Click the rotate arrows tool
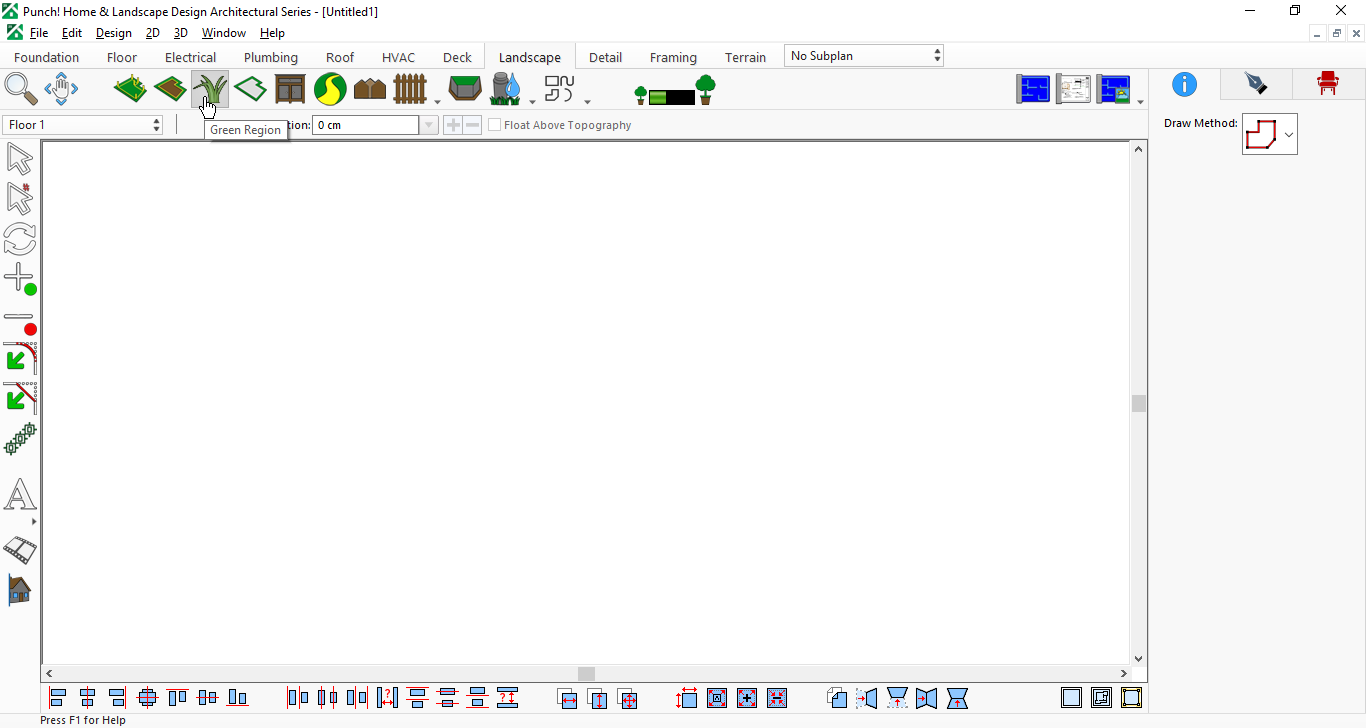This screenshot has height=728, width=1366. coord(20,239)
